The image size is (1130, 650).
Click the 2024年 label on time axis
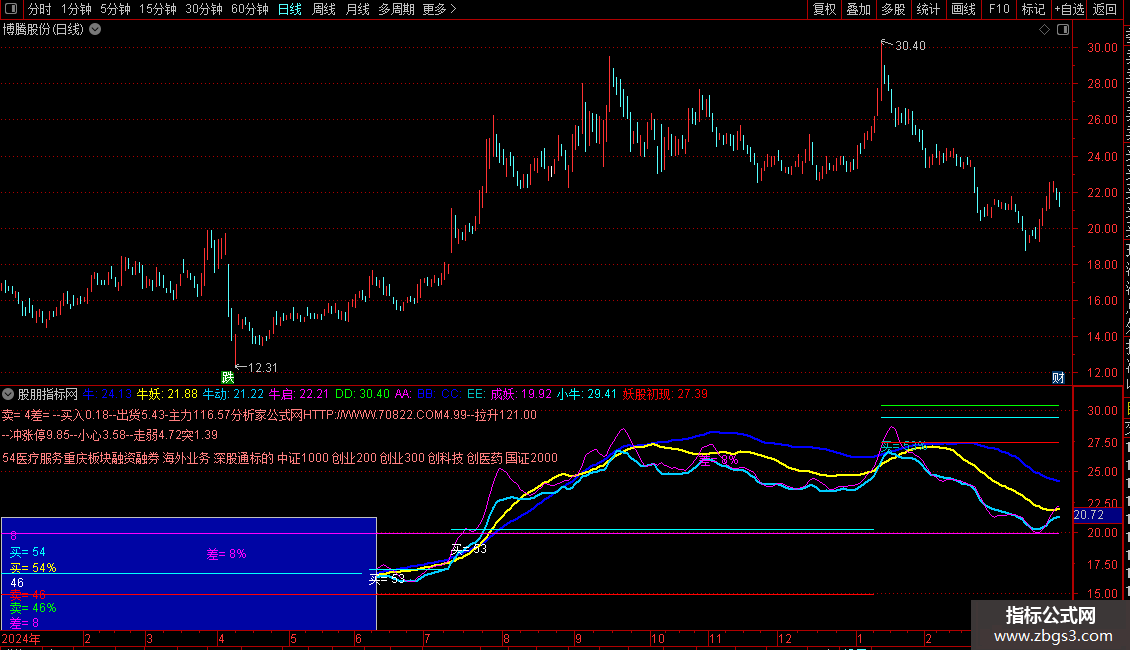pos(21,638)
